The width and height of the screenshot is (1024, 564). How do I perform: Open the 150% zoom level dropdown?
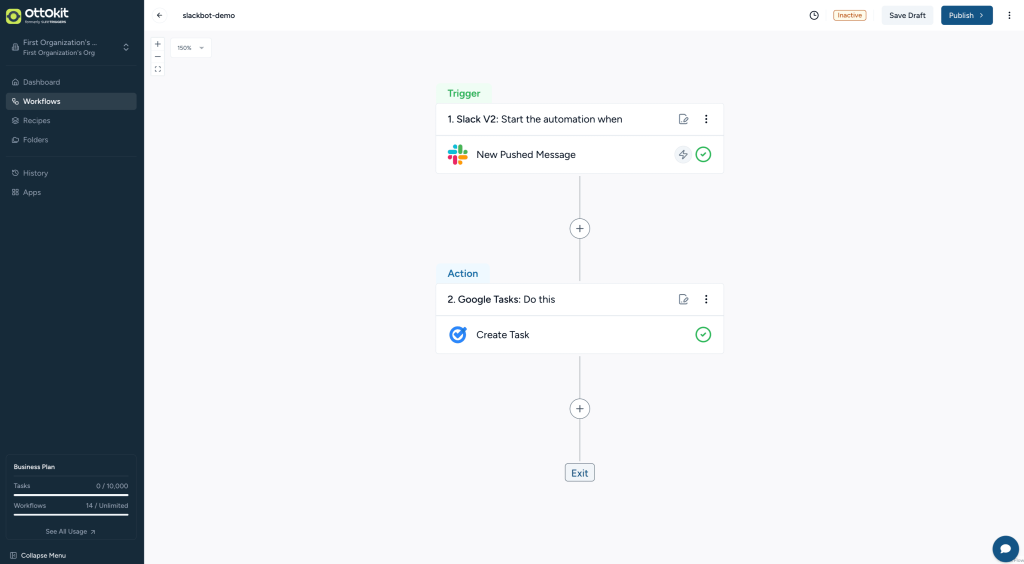(191, 48)
